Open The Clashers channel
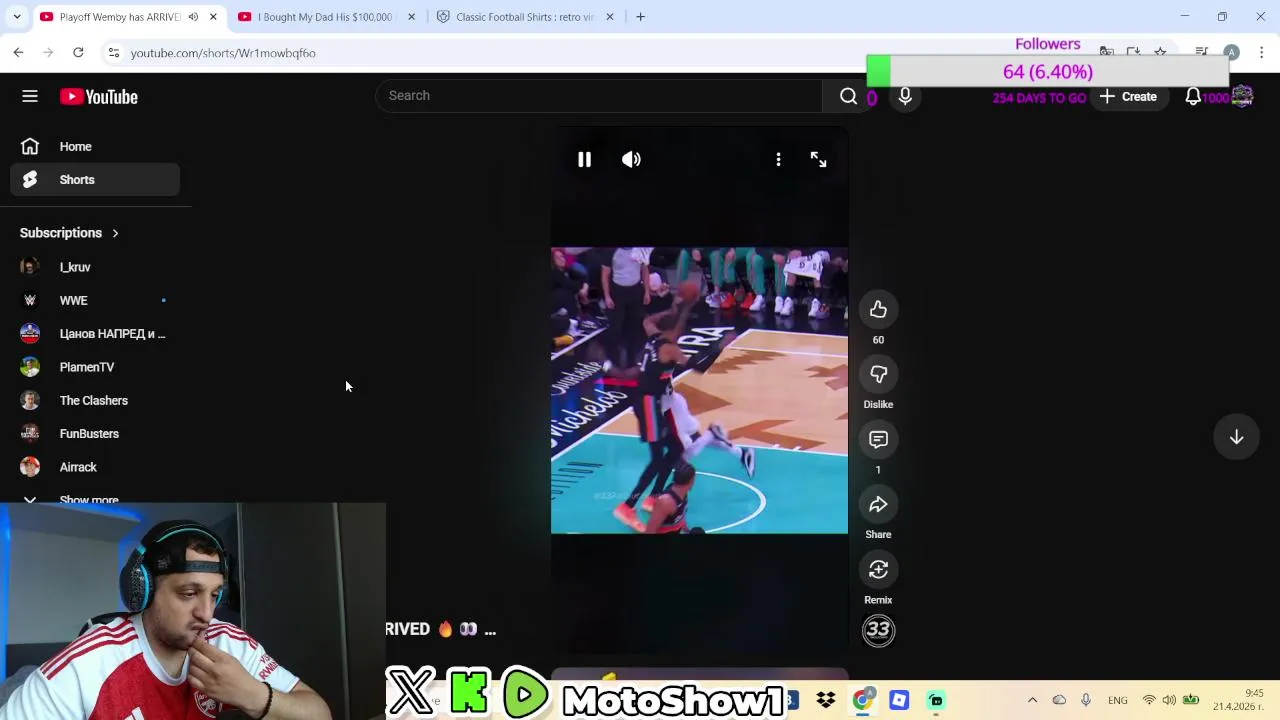Image resolution: width=1280 pixels, height=720 pixels. pyautogui.click(x=95, y=400)
